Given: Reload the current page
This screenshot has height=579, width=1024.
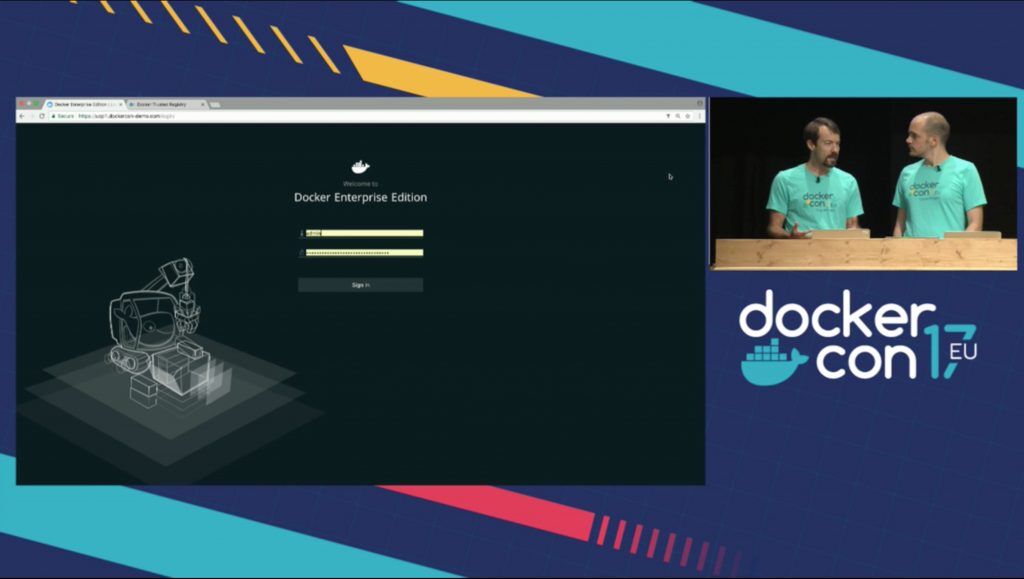Looking at the screenshot, I should [x=42, y=116].
